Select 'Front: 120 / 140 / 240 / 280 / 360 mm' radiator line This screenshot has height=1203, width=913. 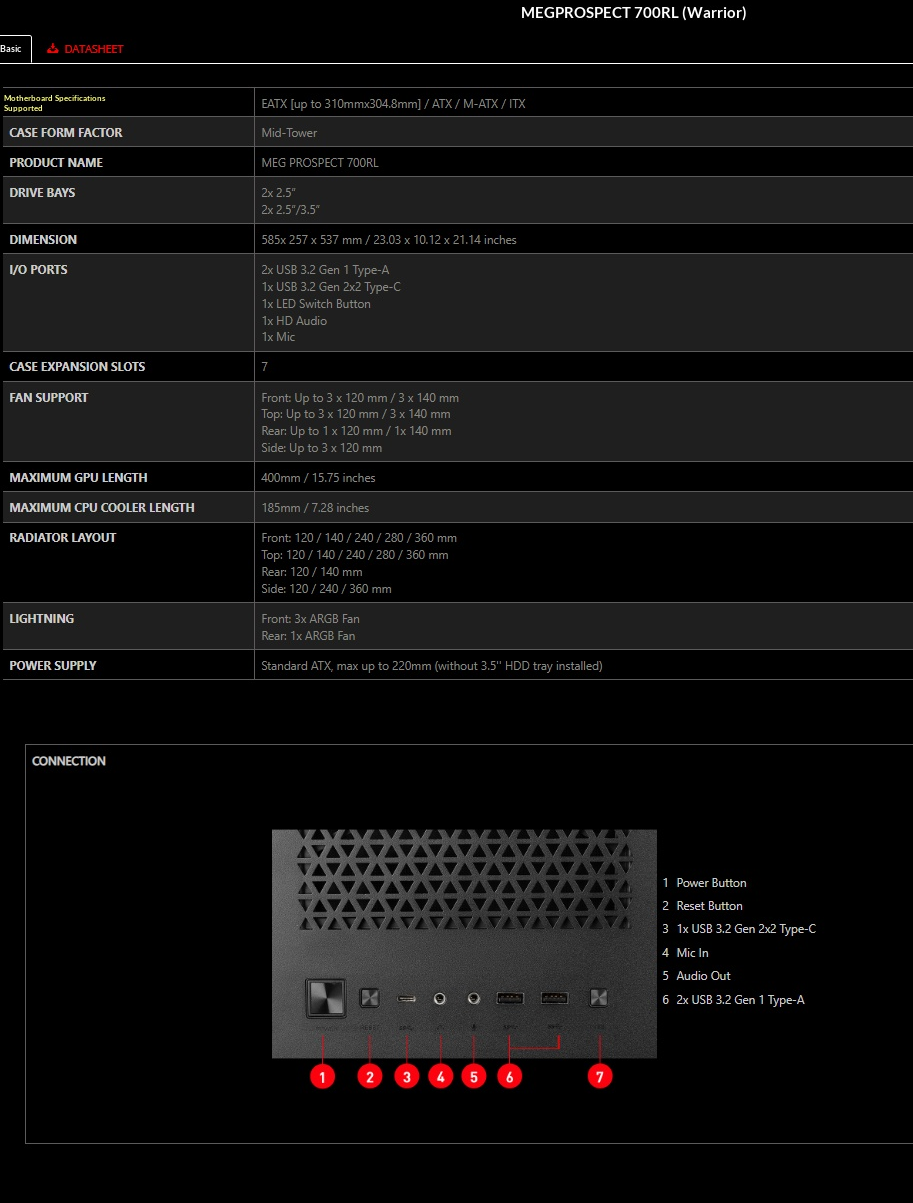(359, 538)
